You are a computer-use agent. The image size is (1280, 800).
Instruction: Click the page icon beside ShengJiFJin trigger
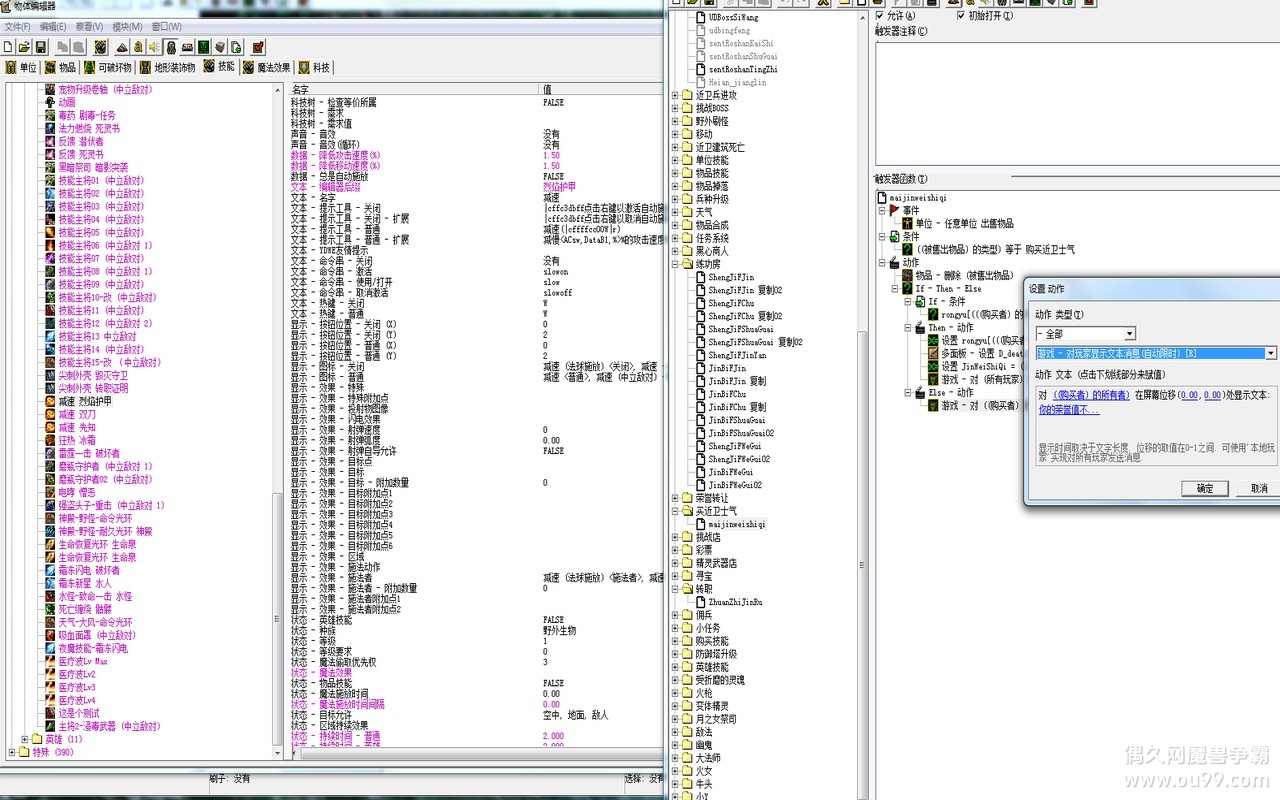(x=700, y=277)
